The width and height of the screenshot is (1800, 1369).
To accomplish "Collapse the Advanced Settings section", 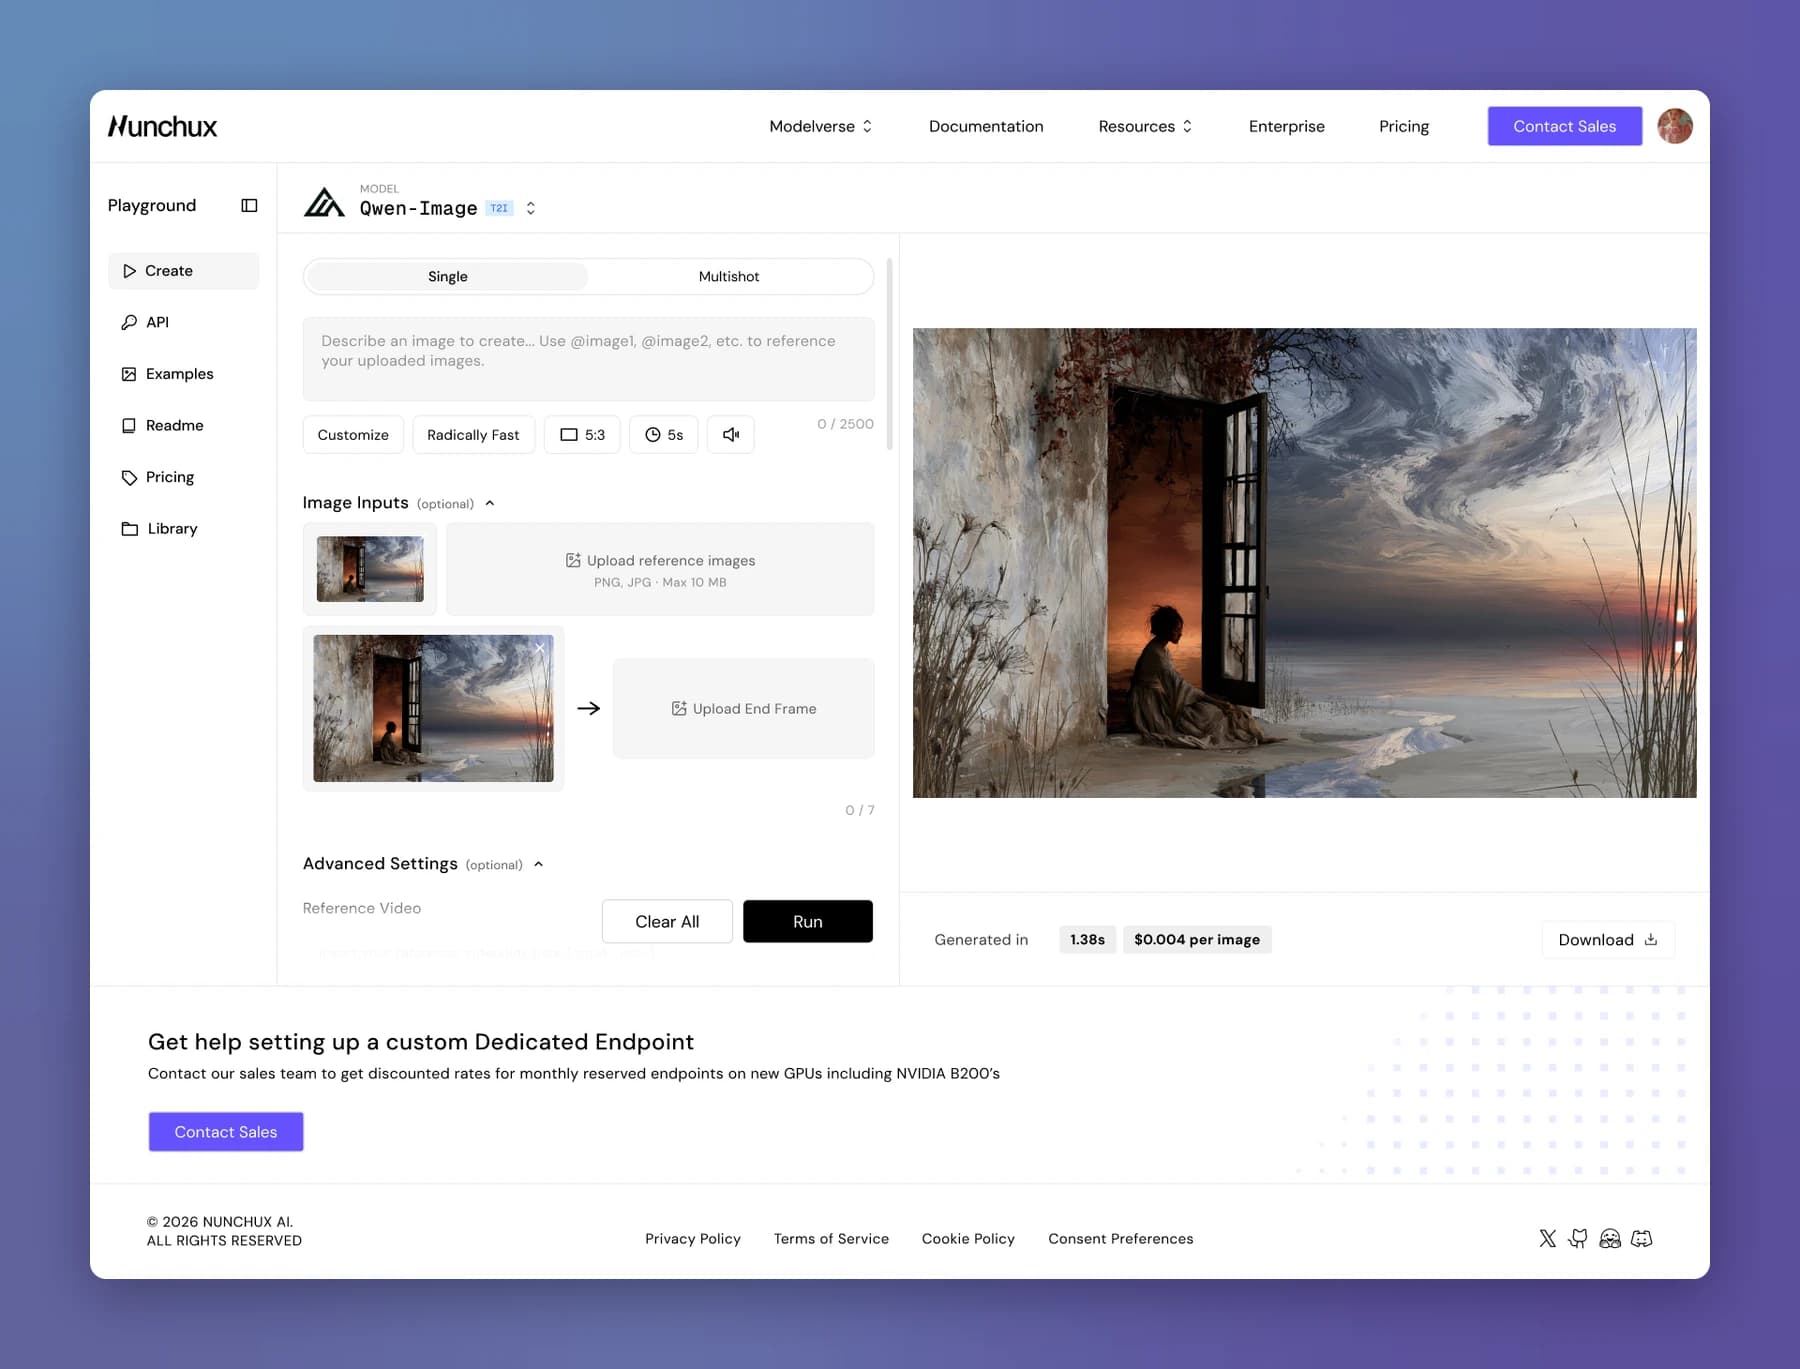I will click(539, 864).
